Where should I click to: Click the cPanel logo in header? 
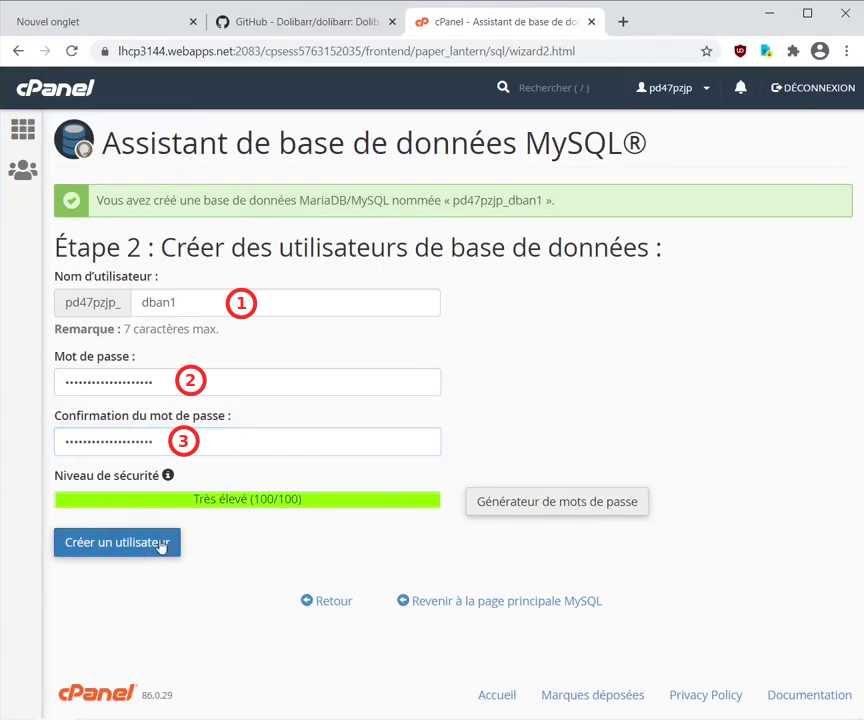click(x=55, y=88)
